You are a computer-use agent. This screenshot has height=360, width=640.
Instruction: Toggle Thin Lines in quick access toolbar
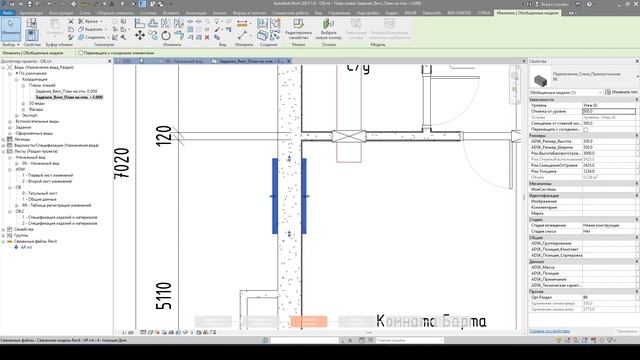(142, 4)
